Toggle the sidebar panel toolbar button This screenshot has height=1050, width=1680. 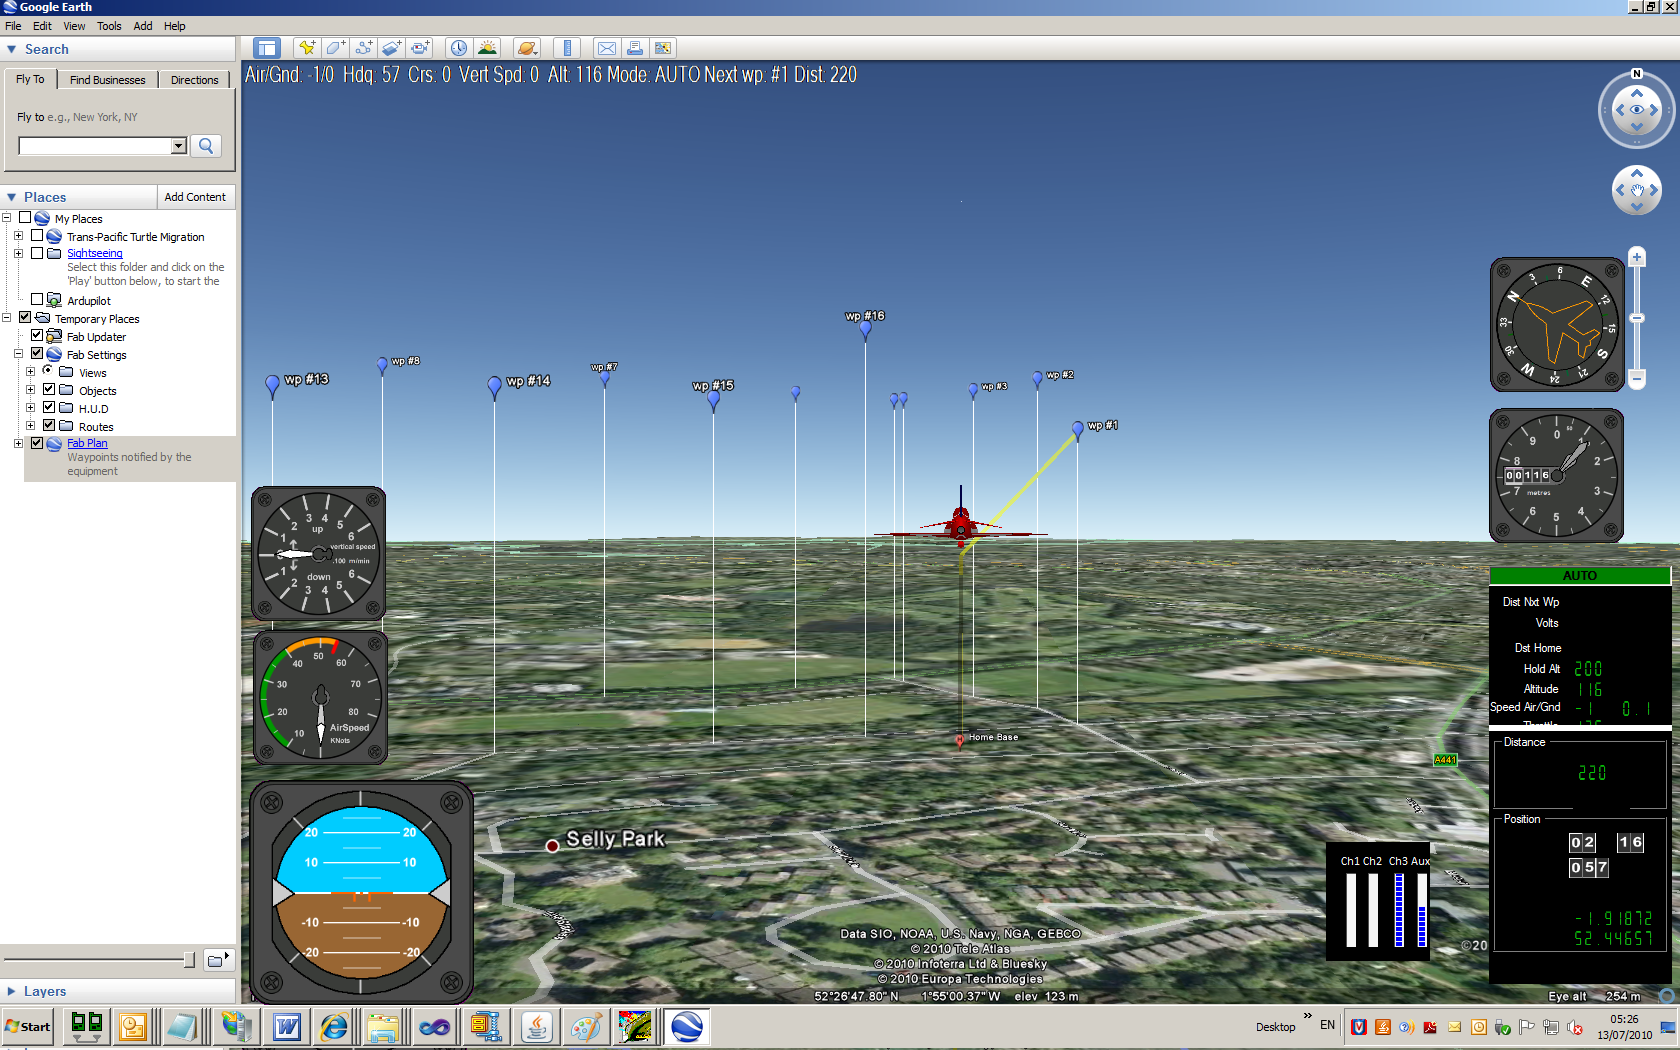[x=266, y=48]
